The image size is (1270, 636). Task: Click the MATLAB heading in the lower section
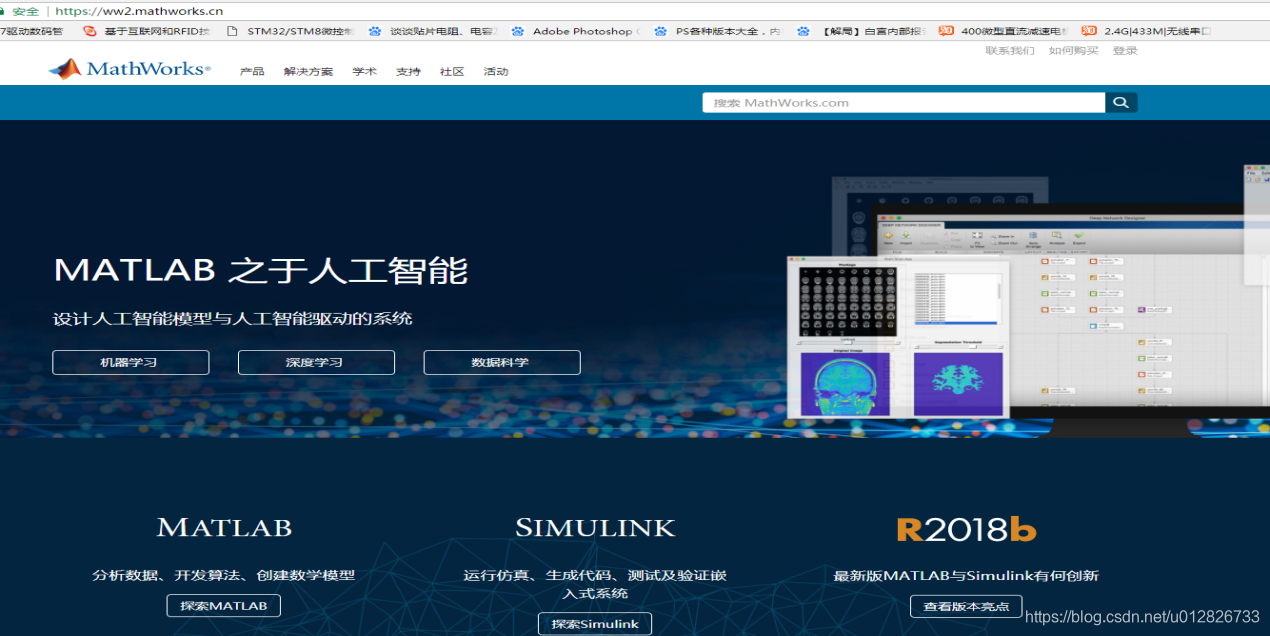[224, 527]
